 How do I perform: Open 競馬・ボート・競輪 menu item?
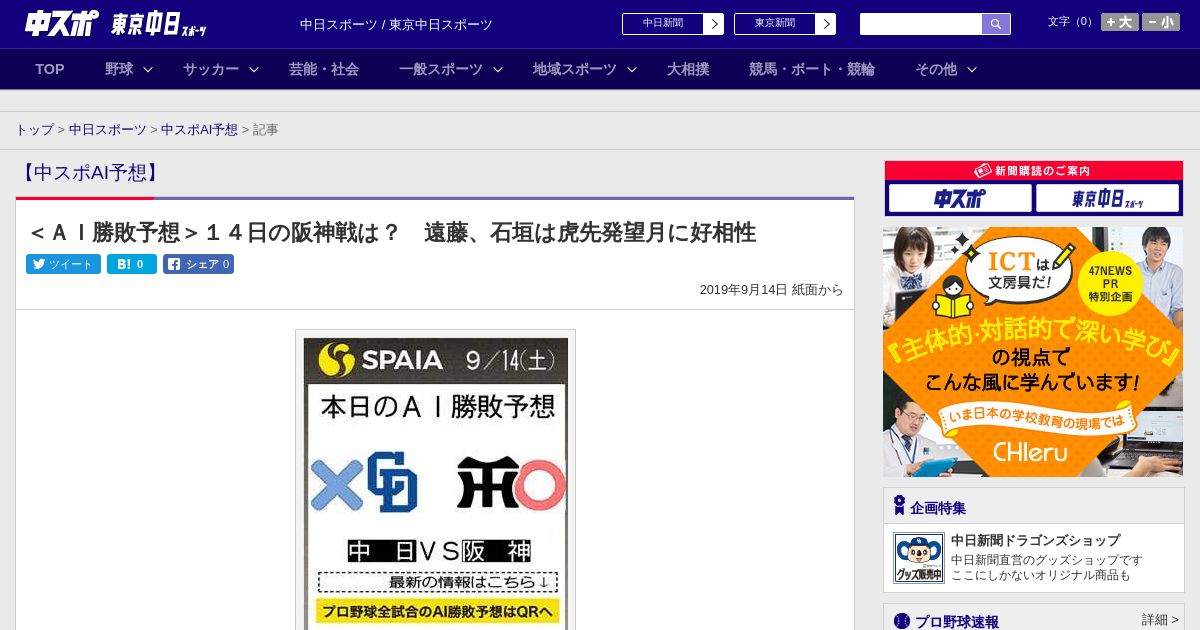click(x=812, y=69)
